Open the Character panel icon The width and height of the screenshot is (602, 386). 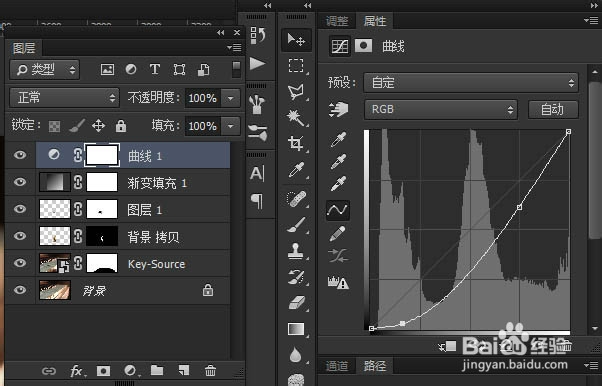pos(257,173)
